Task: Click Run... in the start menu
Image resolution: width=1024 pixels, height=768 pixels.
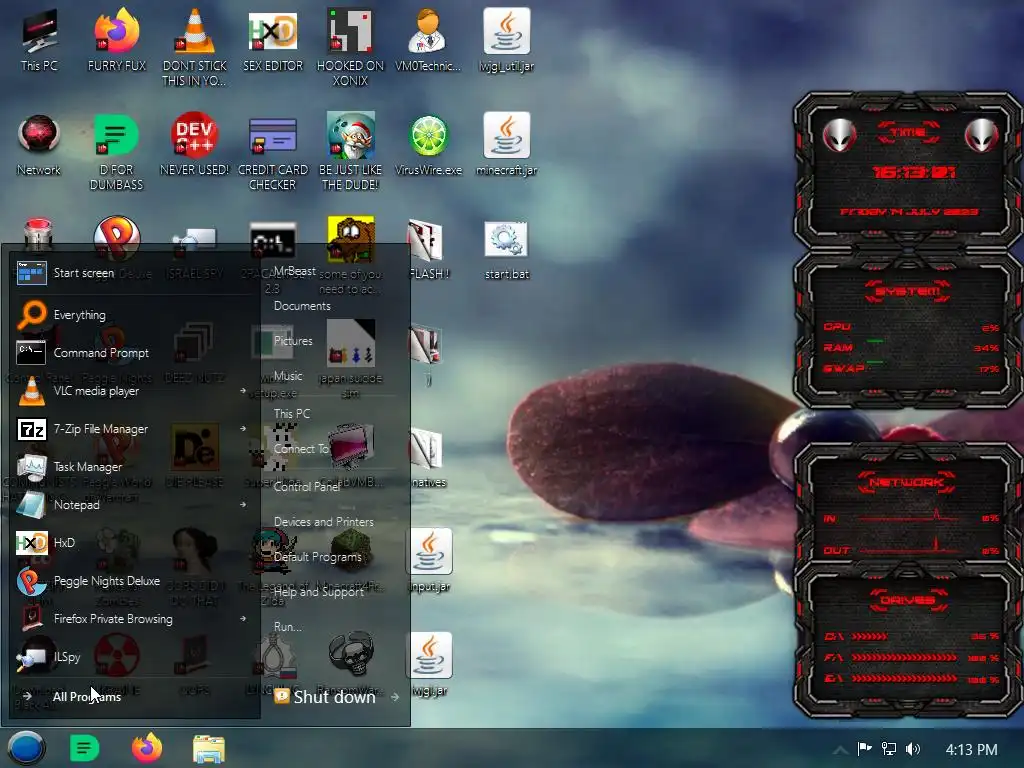Action: coord(288,627)
